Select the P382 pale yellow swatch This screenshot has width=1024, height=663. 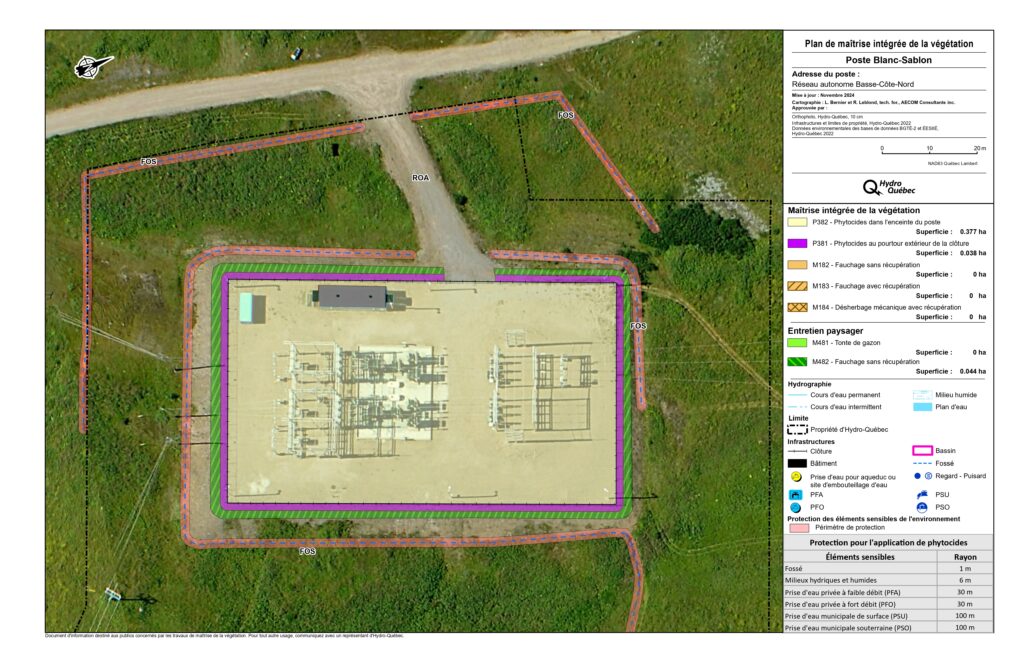[797, 222]
